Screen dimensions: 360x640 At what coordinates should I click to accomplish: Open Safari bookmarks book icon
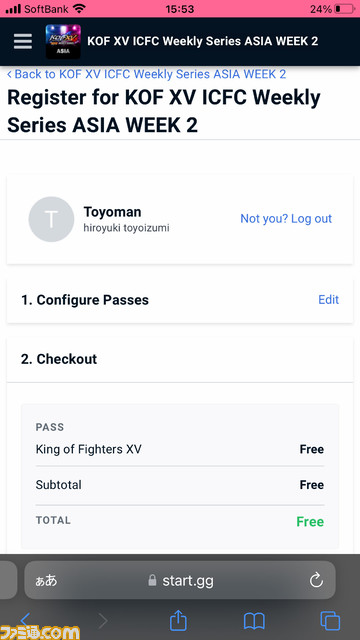tap(254, 622)
